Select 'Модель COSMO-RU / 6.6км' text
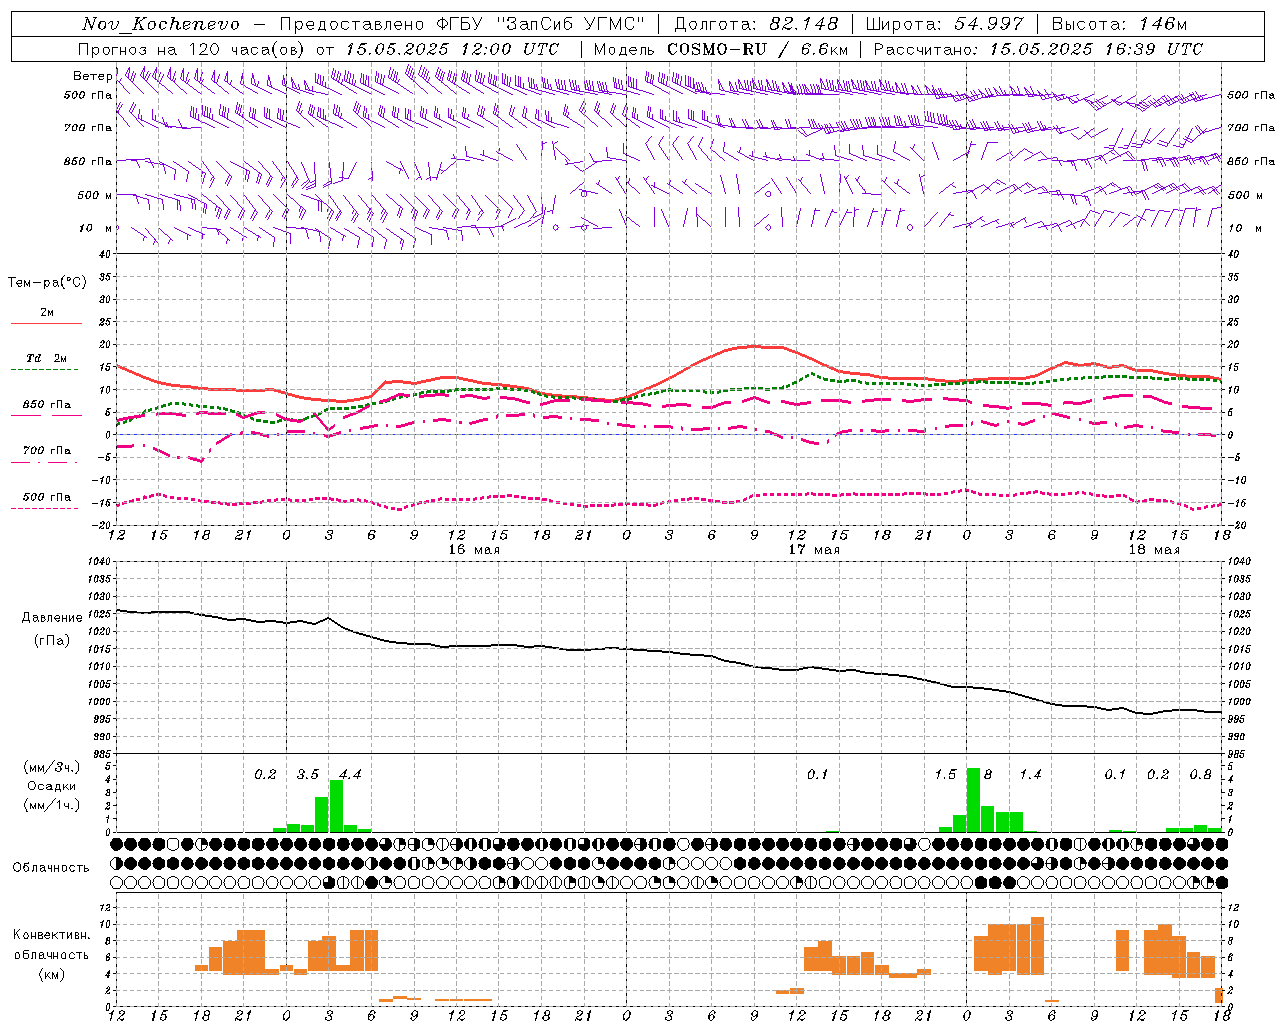 [x=721, y=49]
